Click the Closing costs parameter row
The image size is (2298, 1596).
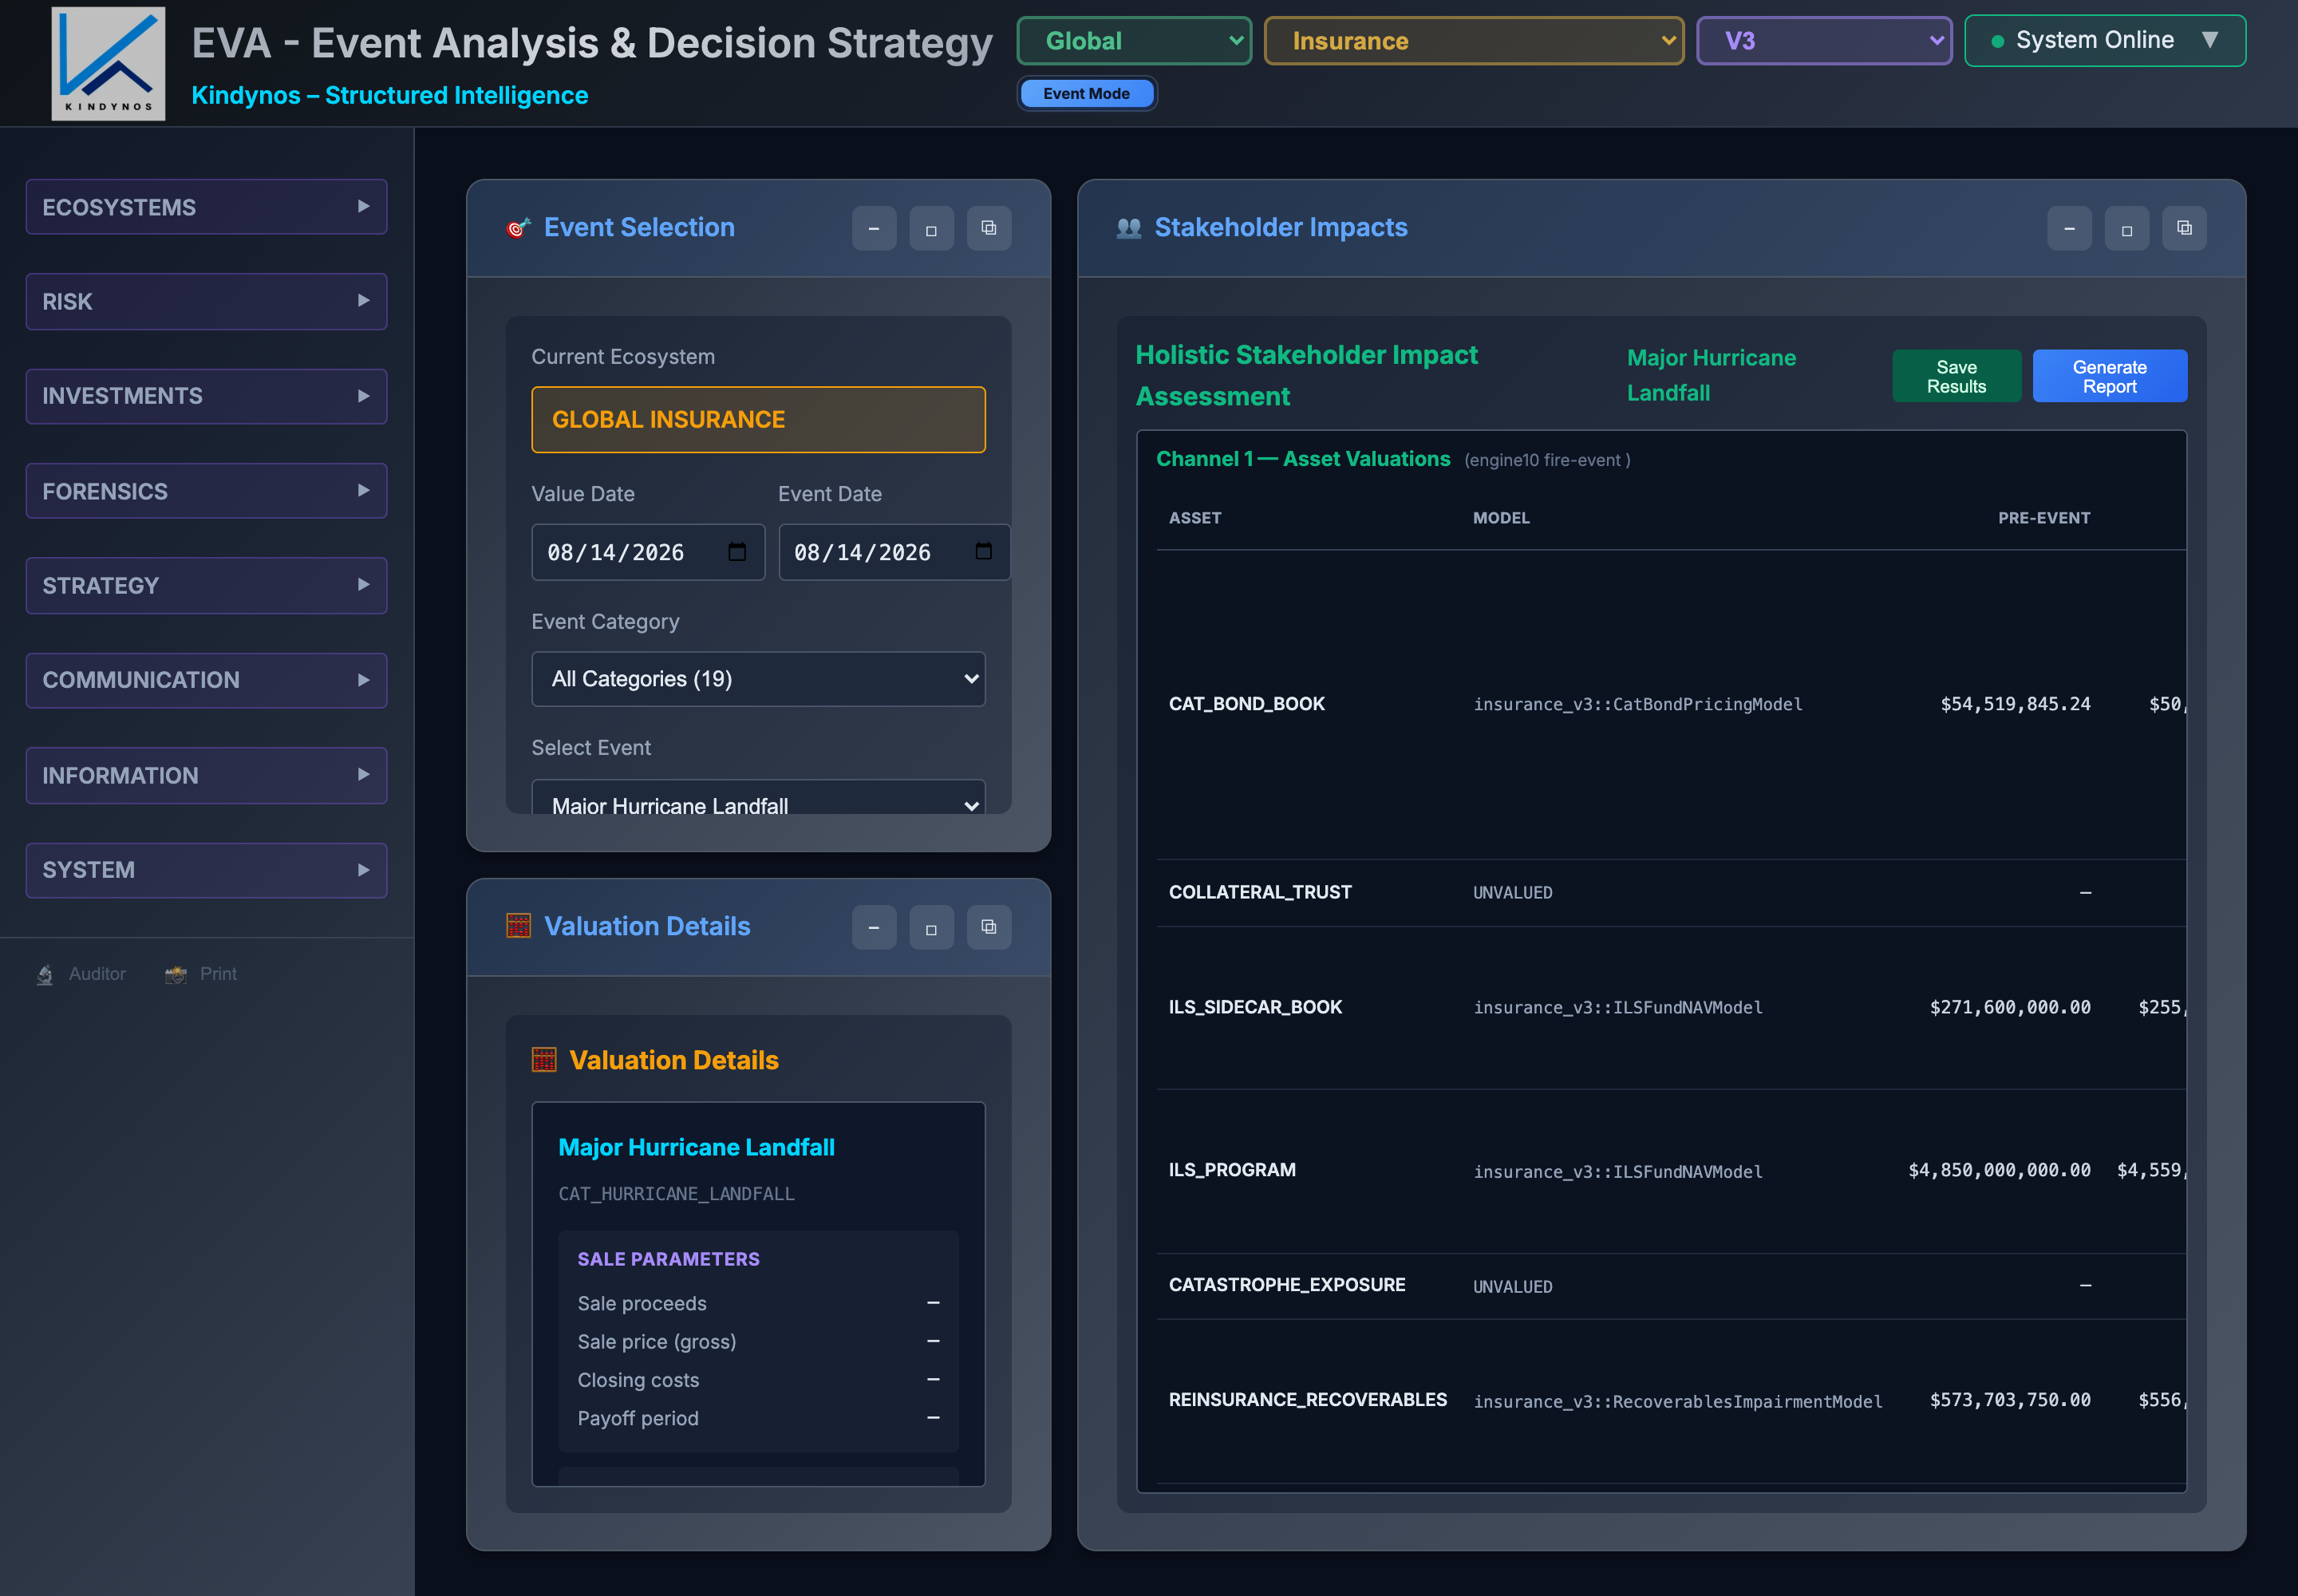click(758, 1380)
